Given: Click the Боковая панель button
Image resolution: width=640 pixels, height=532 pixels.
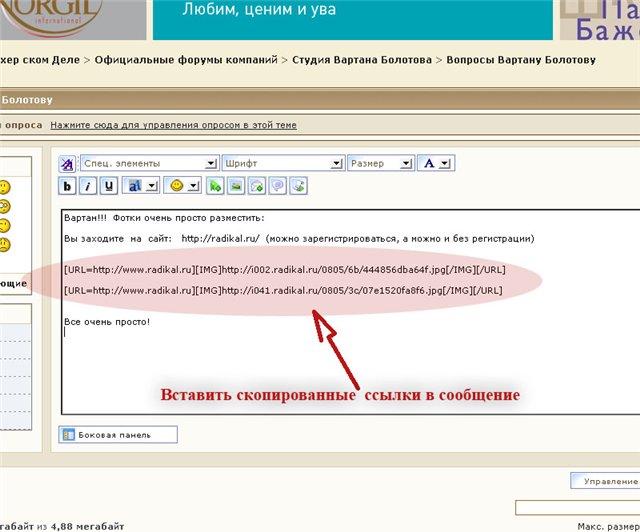Looking at the screenshot, I should [x=119, y=435].
